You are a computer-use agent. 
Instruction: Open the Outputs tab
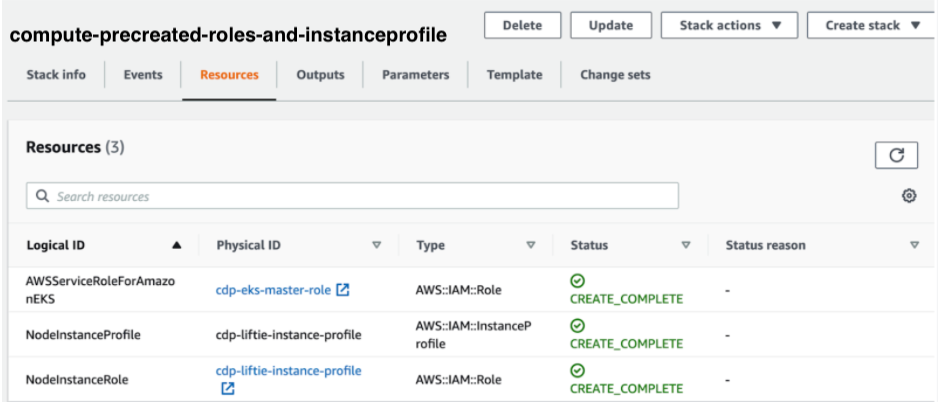coord(320,75)
